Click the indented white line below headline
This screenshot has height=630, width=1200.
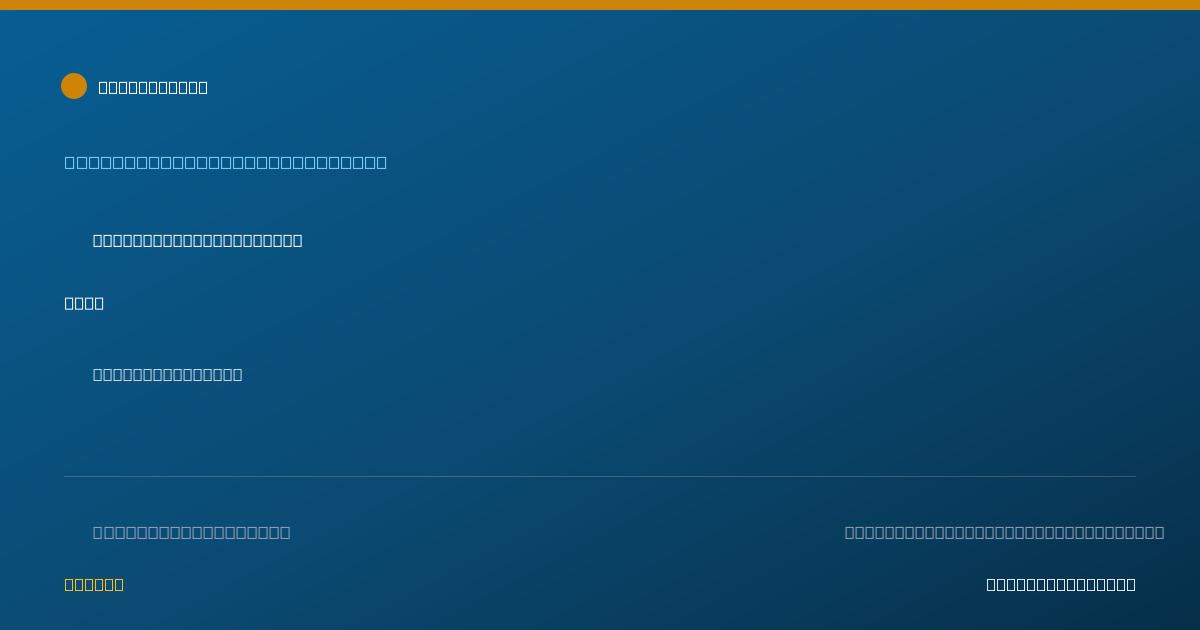(x=198, y=240)
